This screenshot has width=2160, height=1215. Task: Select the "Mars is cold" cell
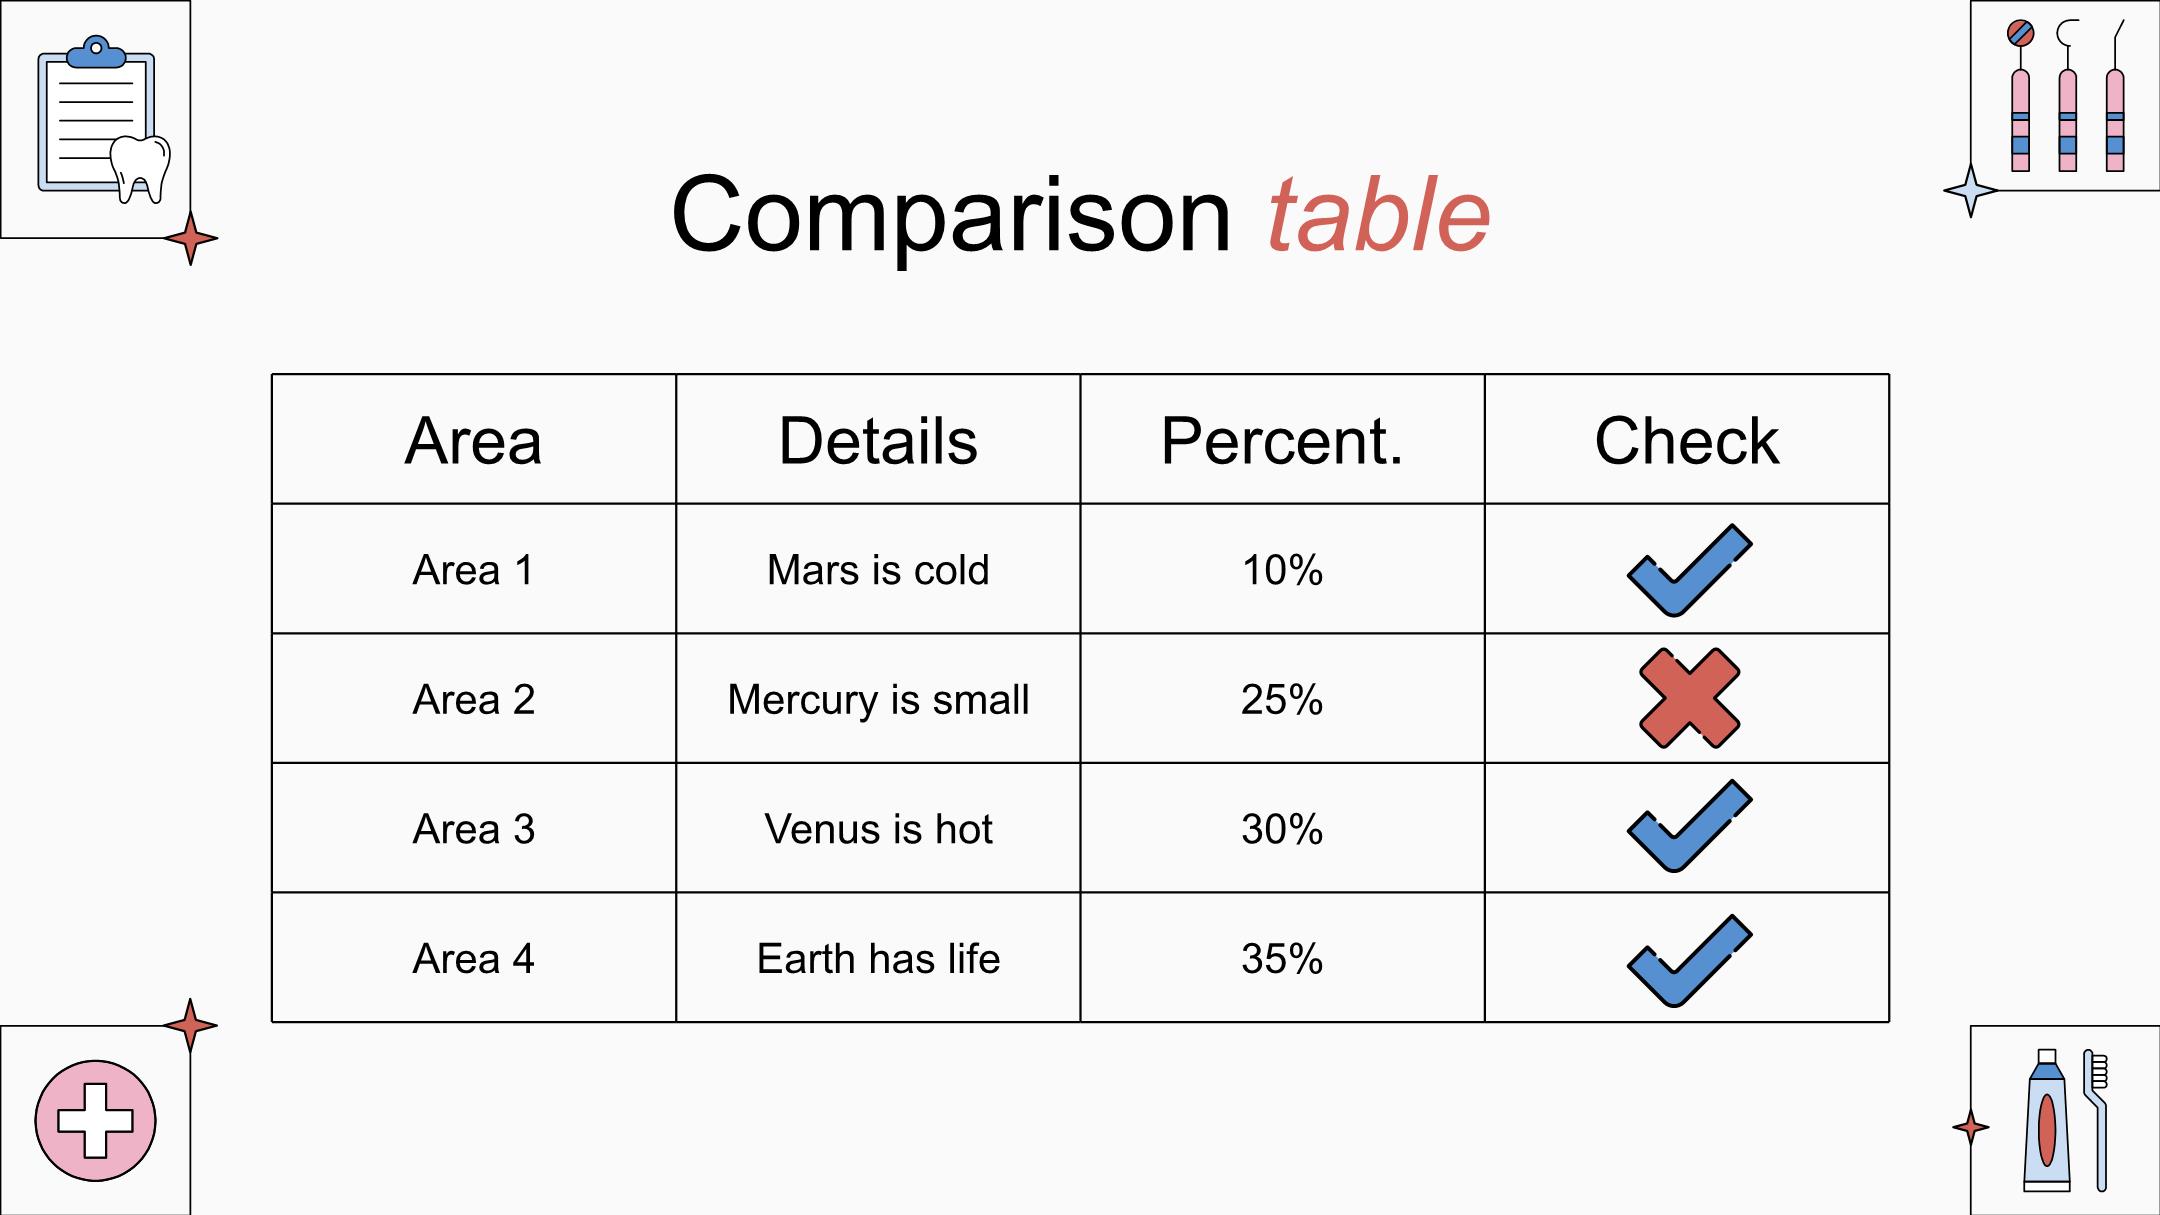coord(878,570)
